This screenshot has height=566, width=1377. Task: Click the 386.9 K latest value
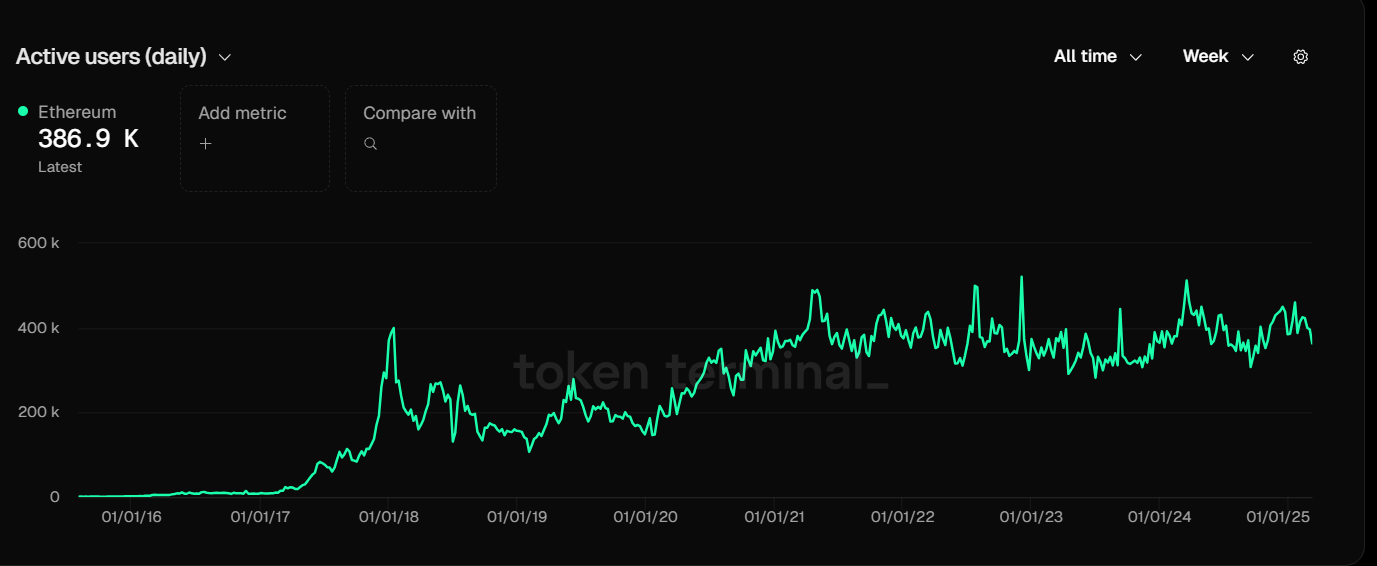88,140
